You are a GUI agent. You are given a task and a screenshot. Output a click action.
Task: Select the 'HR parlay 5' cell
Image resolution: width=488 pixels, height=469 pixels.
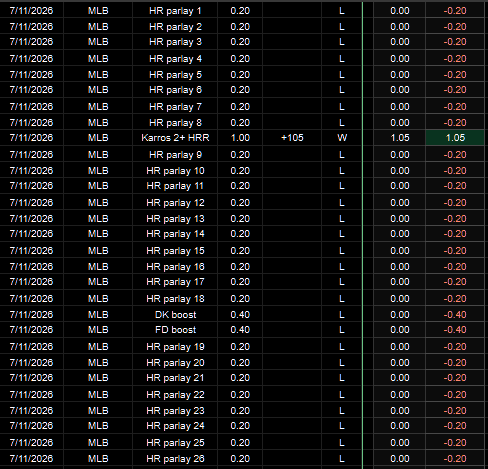tap(175, 75)
